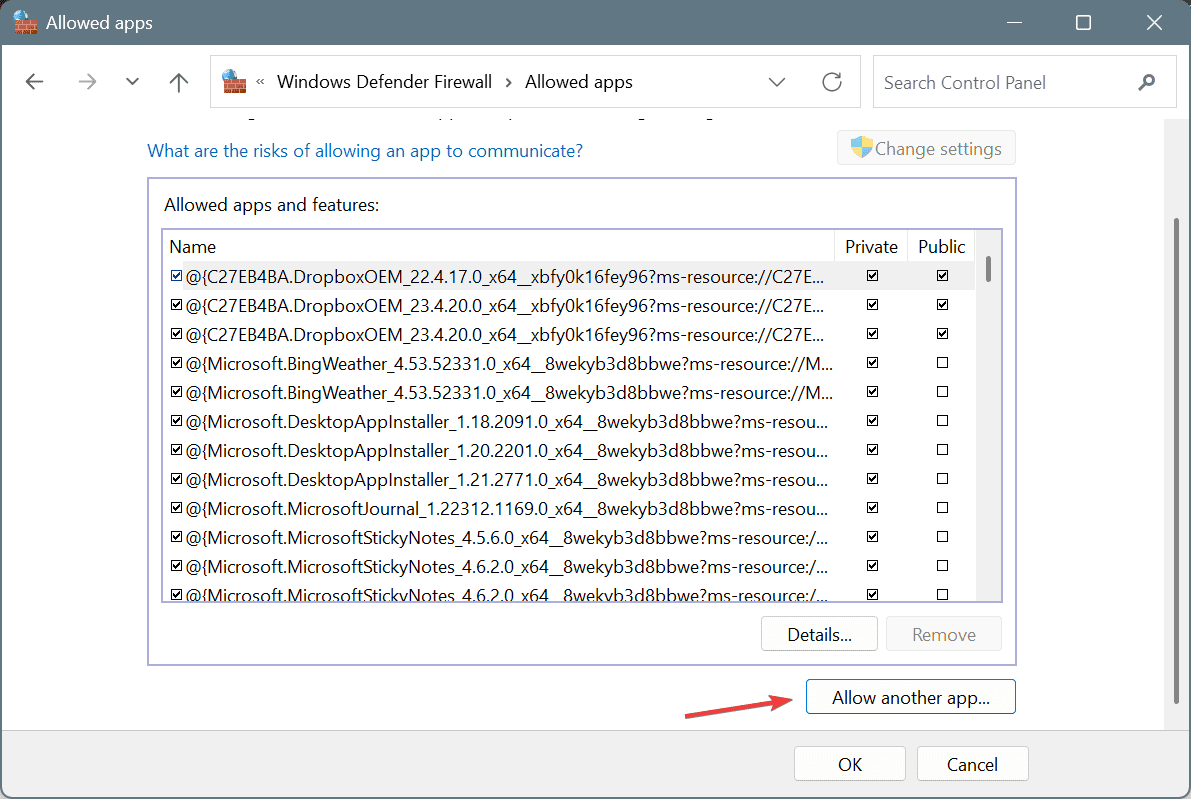Viewport: 1191px width, 799px height.
Task: Toggle Private for MicrosoftStickyNotes_4.5.6.0
Action: coord(872,537)
